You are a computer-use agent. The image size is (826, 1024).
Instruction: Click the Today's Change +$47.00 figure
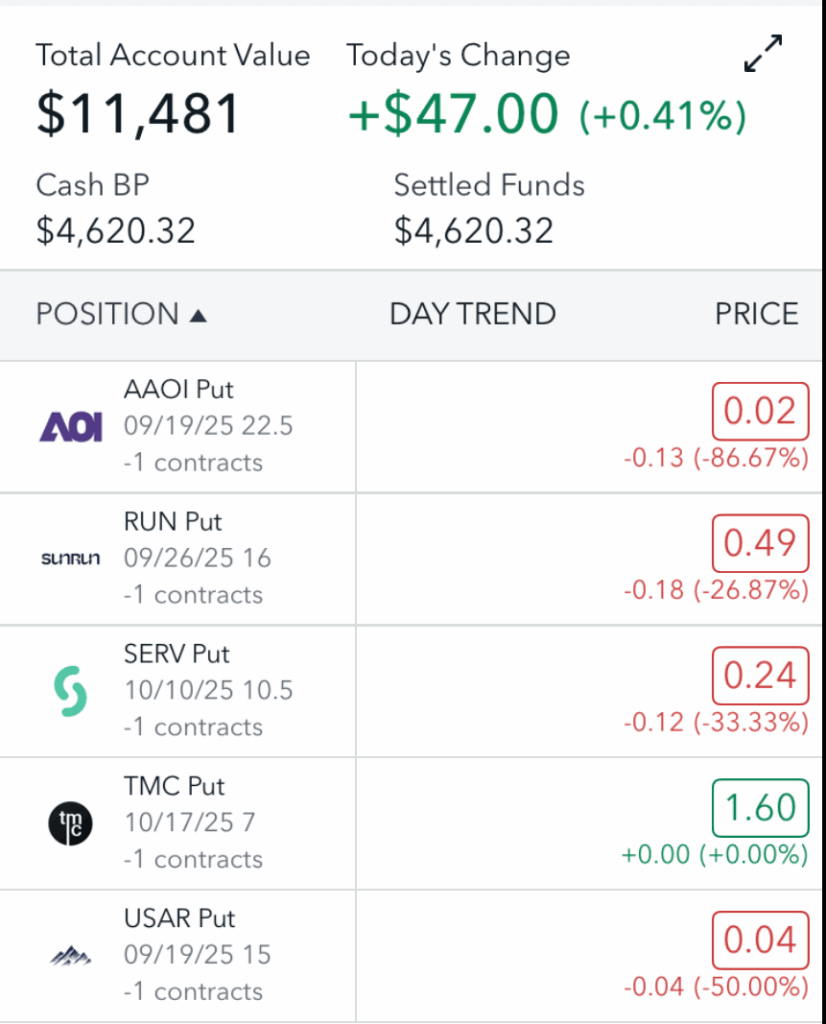[452, 113]
